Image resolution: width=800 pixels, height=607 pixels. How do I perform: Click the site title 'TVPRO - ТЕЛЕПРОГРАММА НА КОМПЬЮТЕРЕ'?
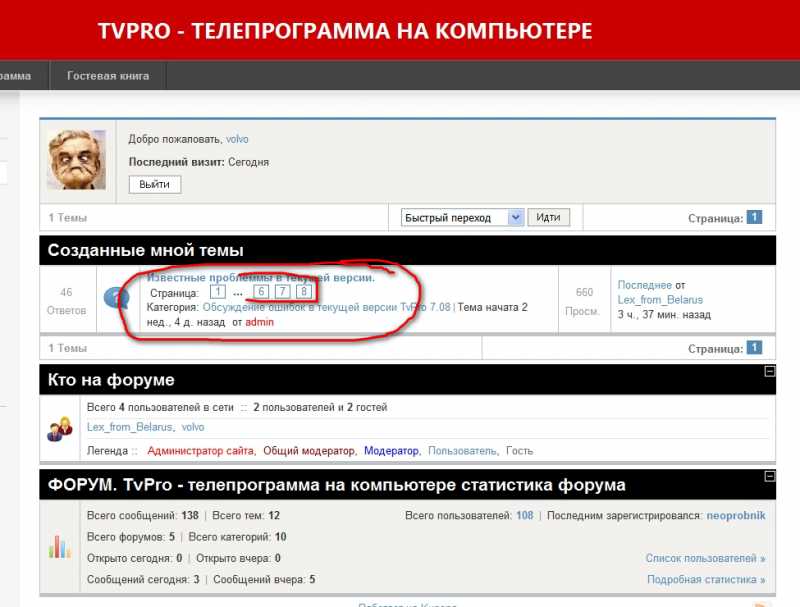345,31
